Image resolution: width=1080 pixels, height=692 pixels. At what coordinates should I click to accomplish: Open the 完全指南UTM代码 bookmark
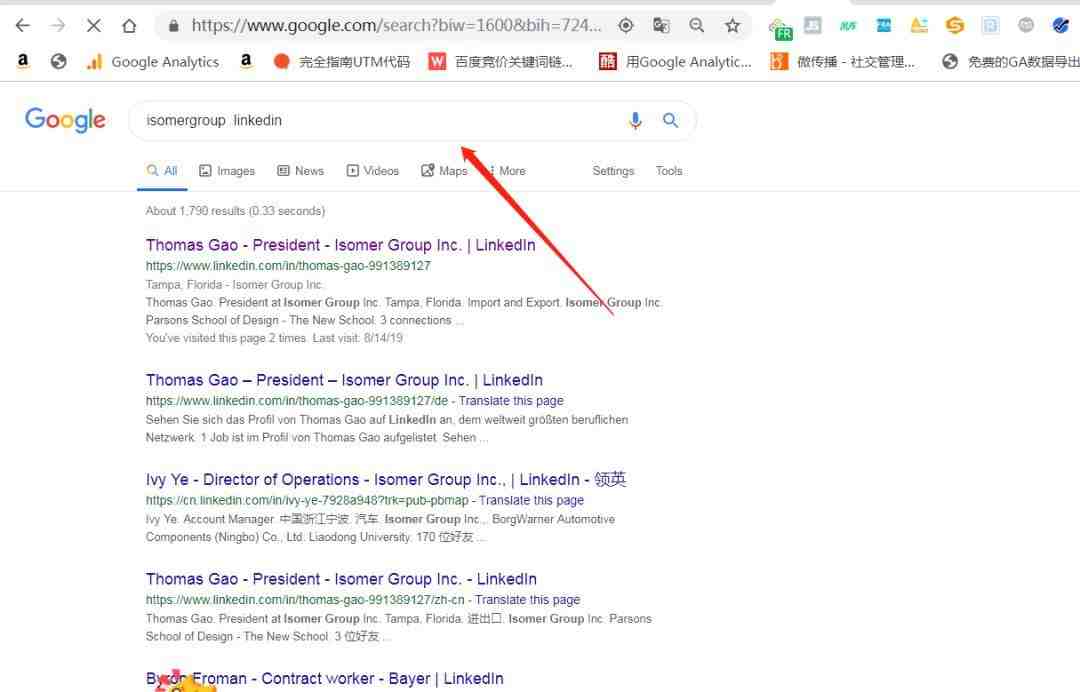(342, 62)
